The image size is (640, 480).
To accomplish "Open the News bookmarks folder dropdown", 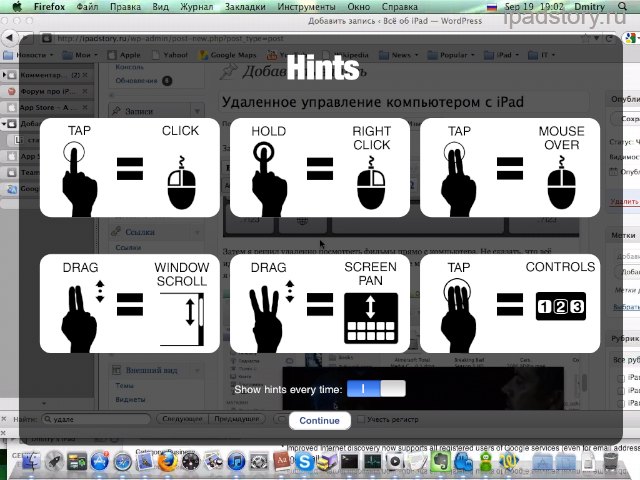I will coord(398,55).
